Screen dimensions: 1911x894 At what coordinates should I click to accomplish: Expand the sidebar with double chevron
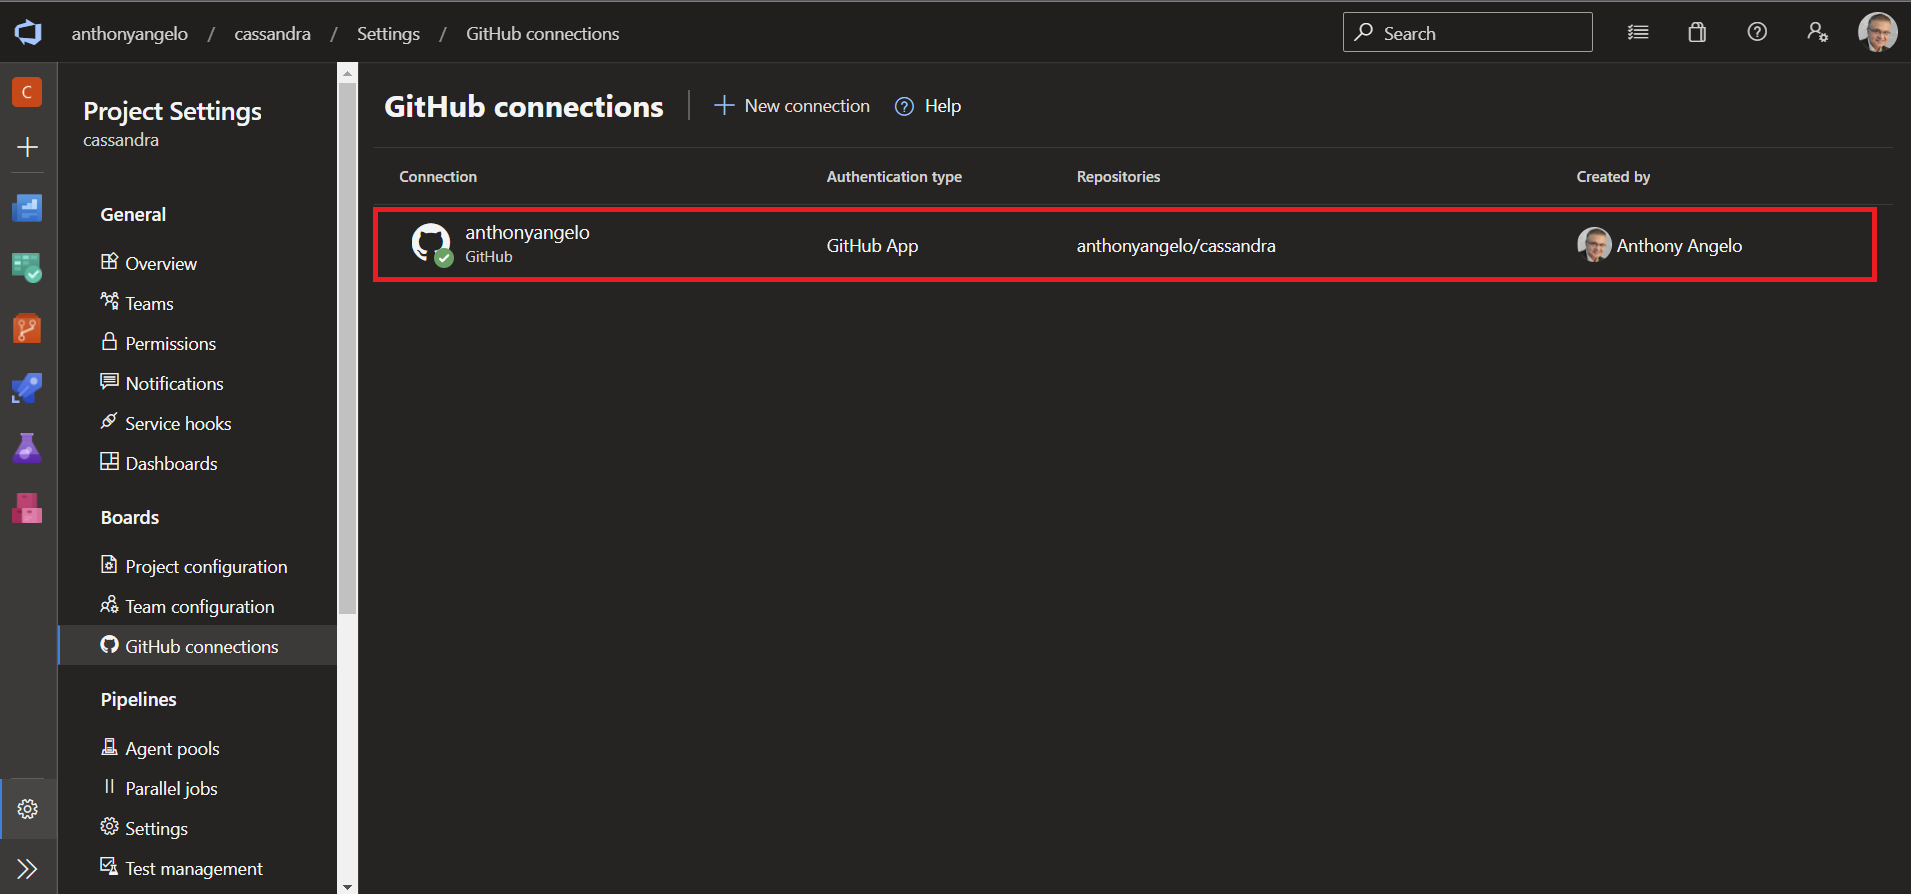27,868
